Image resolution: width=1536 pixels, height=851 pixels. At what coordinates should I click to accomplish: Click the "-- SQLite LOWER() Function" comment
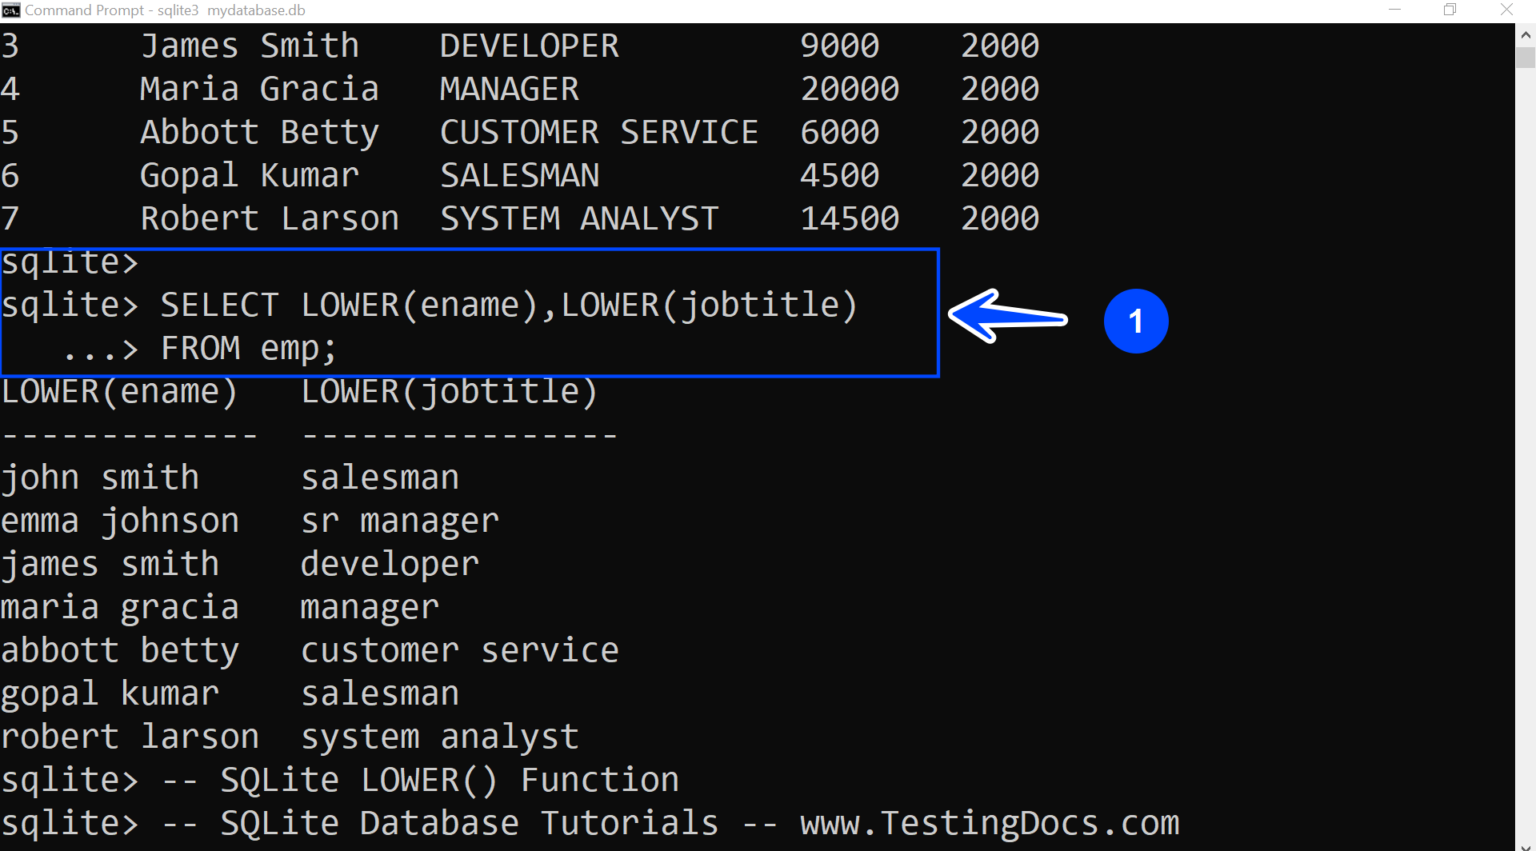pos(420,779)
